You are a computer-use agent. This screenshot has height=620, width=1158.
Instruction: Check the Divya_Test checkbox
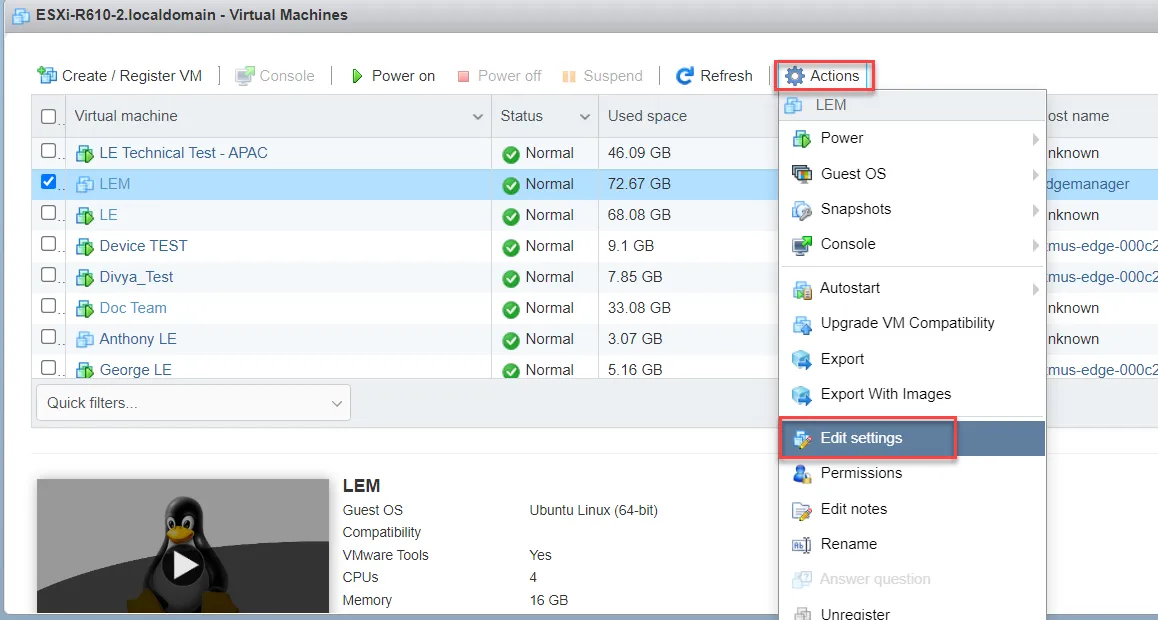pos(48,275)
